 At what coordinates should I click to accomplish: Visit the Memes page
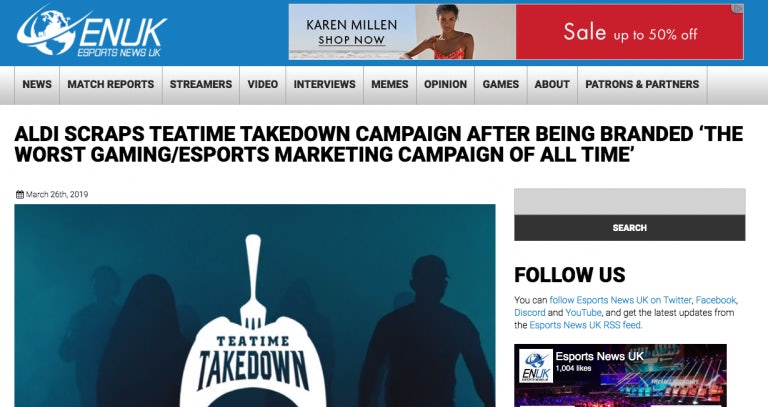click(389, 85)
